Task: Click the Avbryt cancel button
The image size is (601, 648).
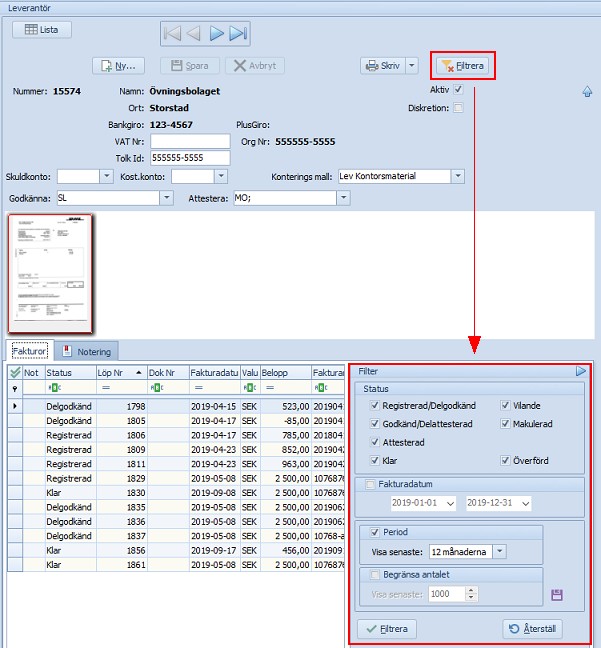Action: (x=255, y=66)
